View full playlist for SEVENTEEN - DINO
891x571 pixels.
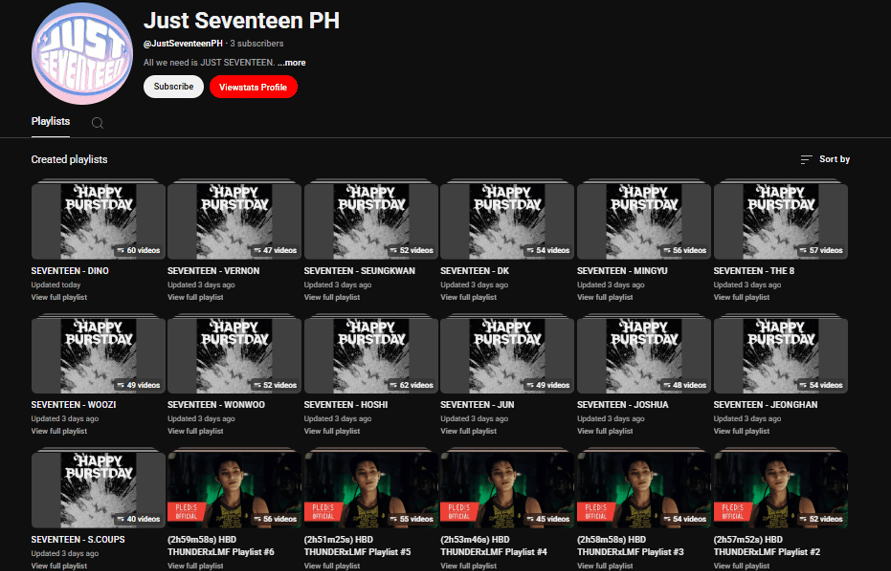(x=59, y=297)
